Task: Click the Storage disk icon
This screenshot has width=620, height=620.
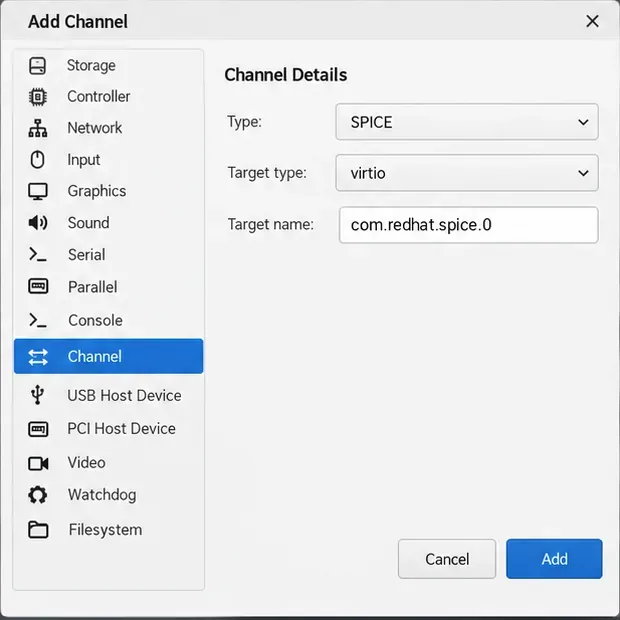Action: coord(38,66)
